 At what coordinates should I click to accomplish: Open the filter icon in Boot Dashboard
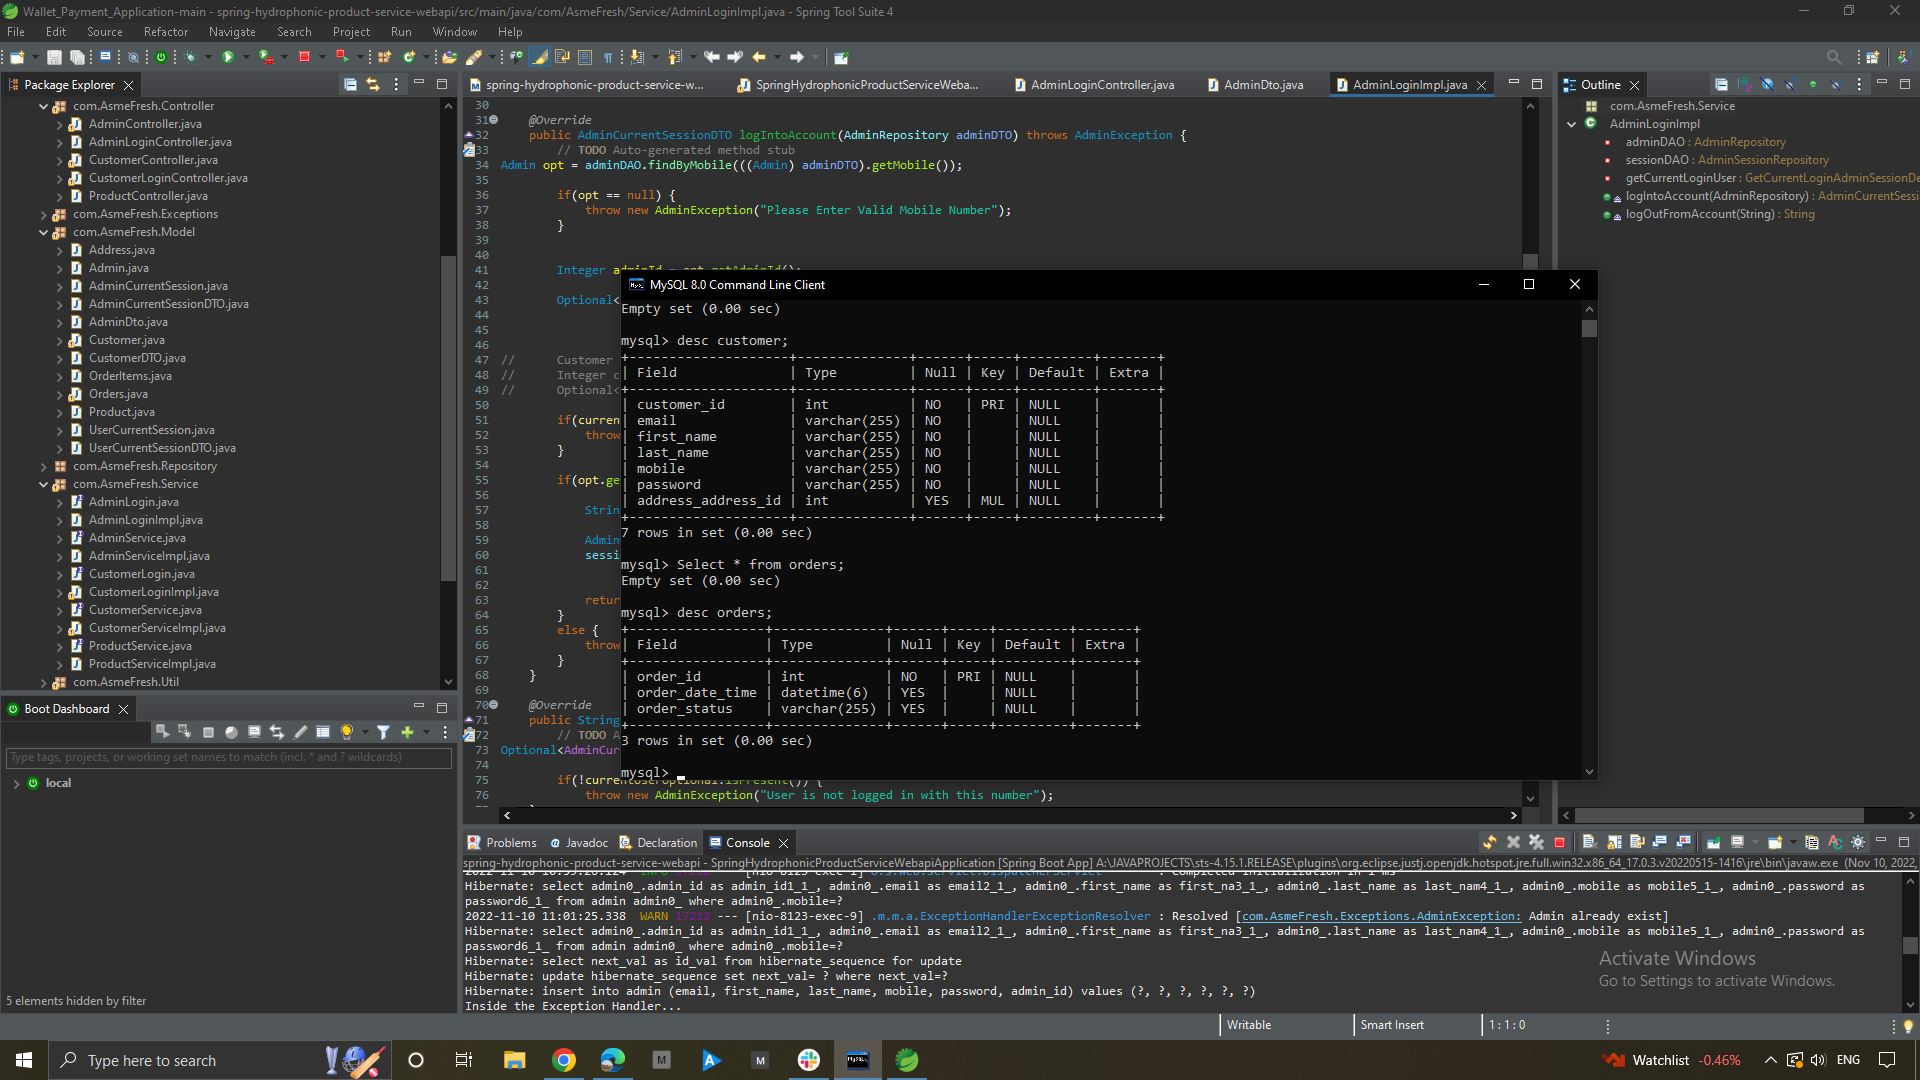pos(384,732)
